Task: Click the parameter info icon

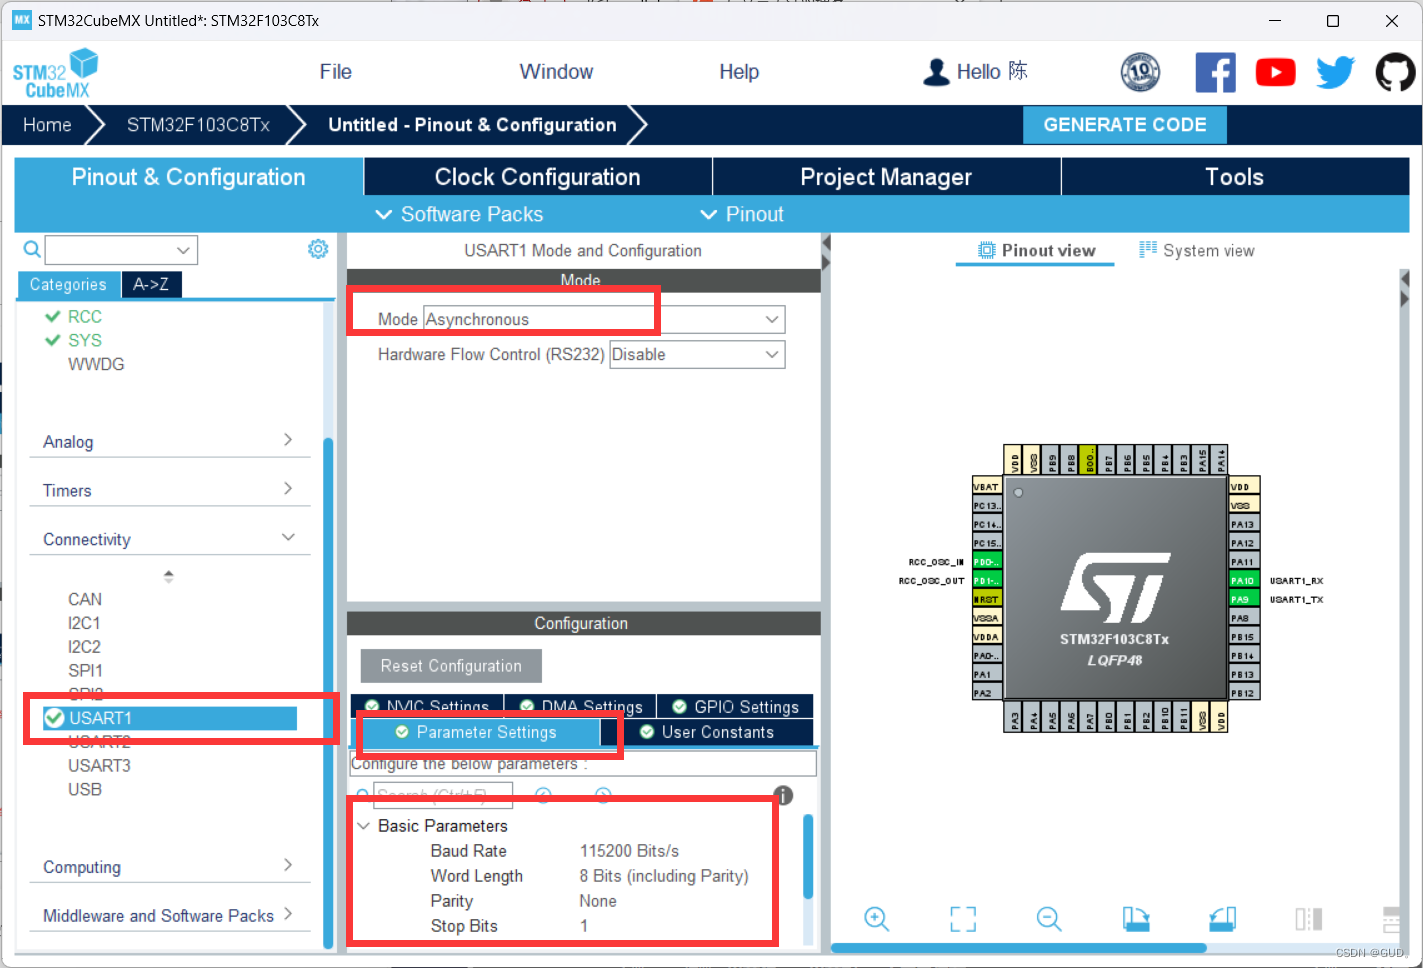Action: tap(783, 795)
